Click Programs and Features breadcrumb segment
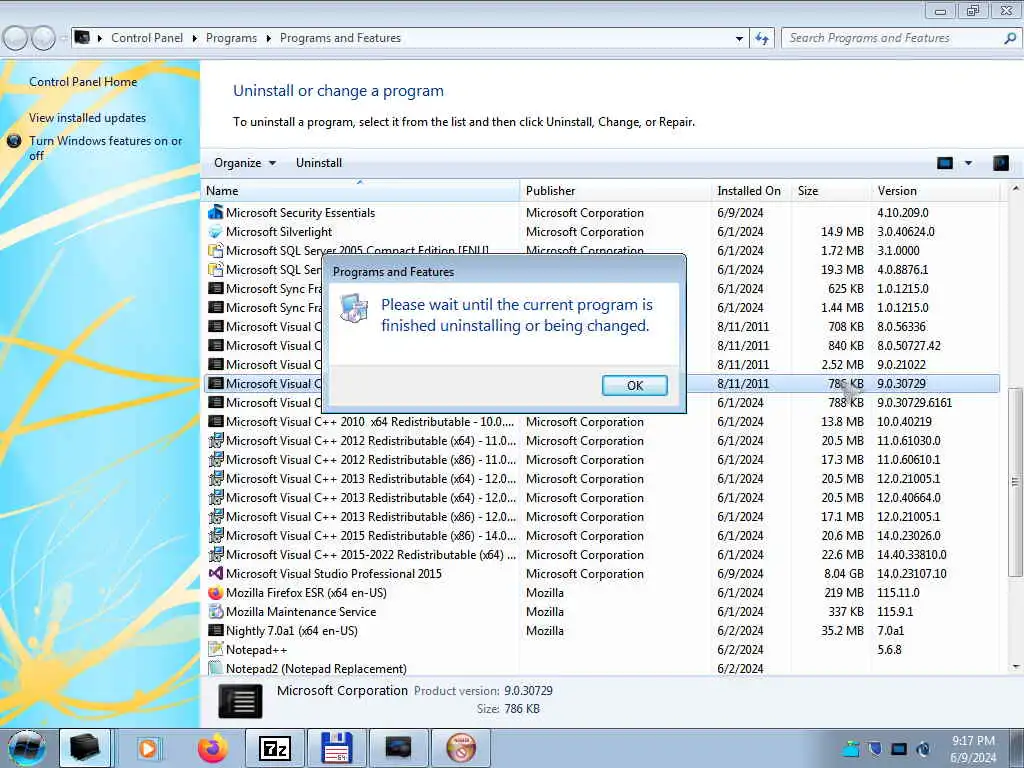 click(x=340, y=38)
